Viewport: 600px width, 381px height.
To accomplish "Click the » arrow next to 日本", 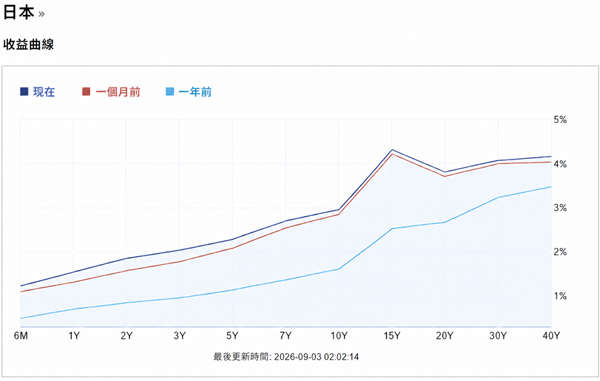I will 41,15.
